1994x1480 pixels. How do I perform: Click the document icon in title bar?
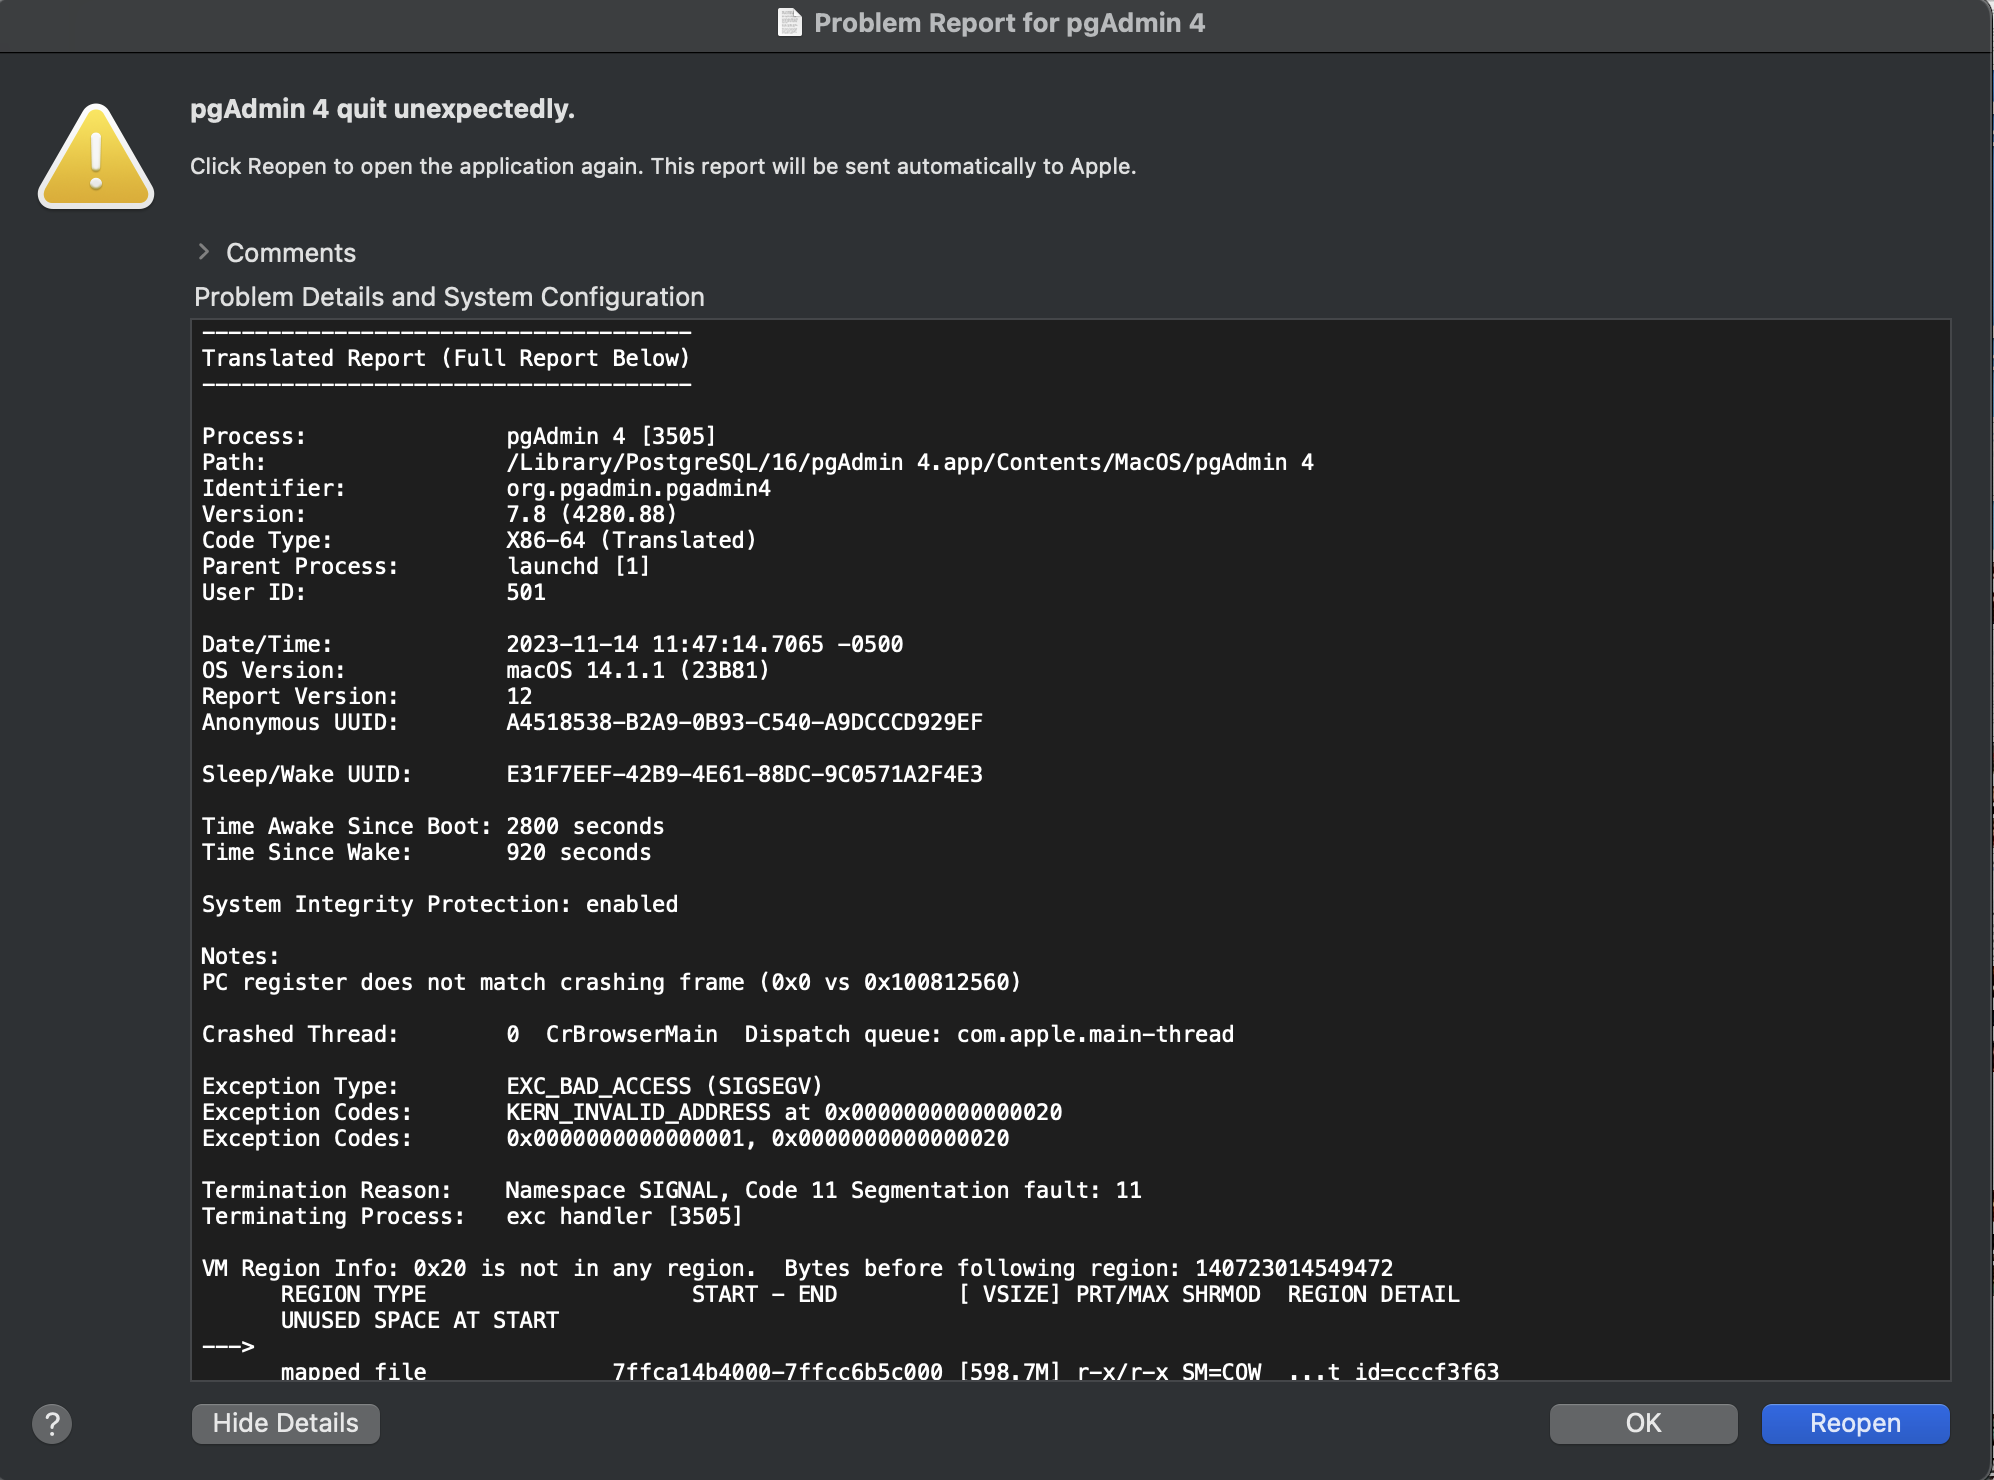(789, 22)
